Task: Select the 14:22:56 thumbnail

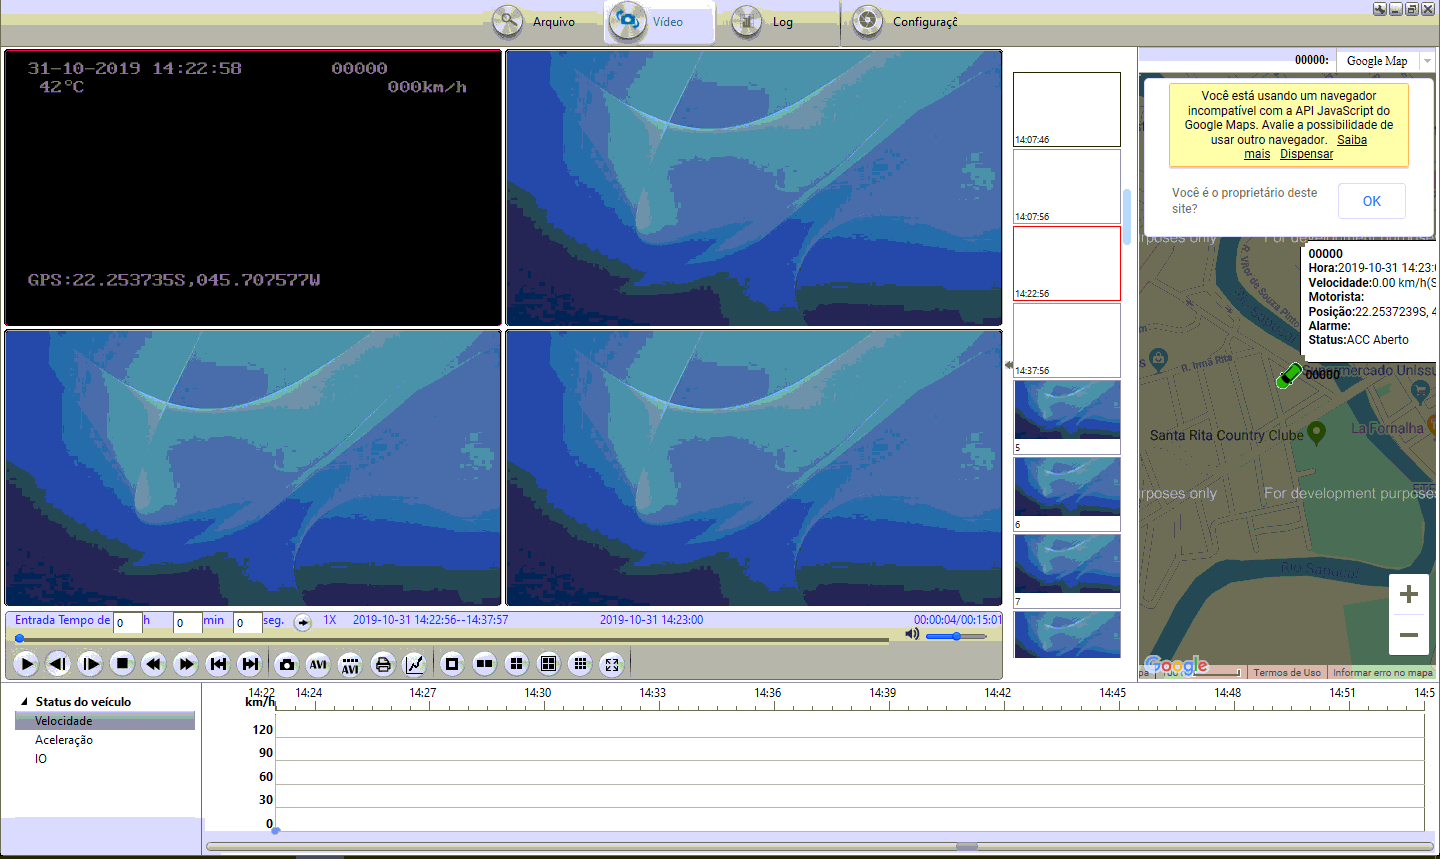Action: 1066,262
